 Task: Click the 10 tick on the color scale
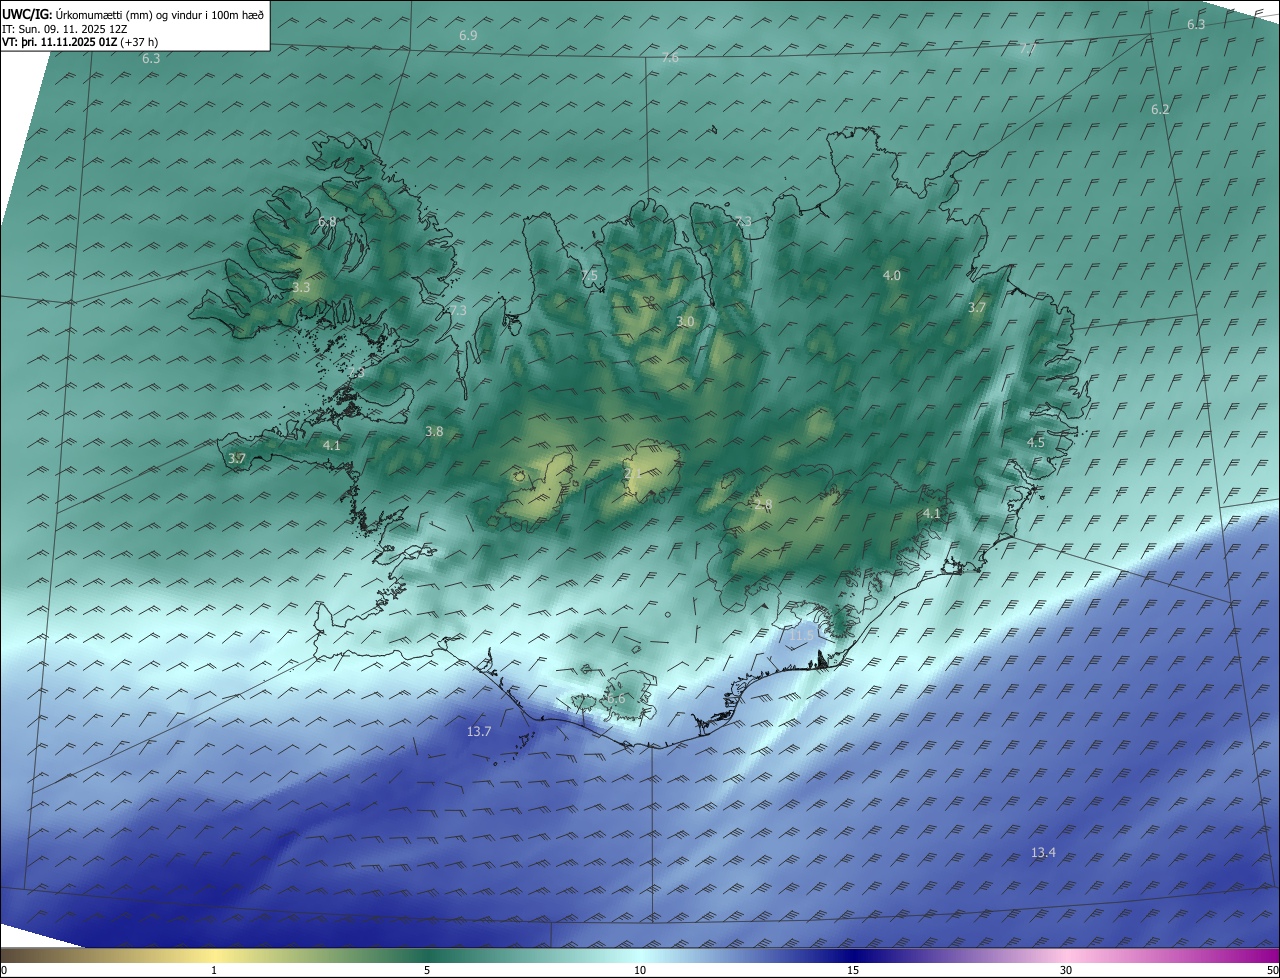point(640,970)
